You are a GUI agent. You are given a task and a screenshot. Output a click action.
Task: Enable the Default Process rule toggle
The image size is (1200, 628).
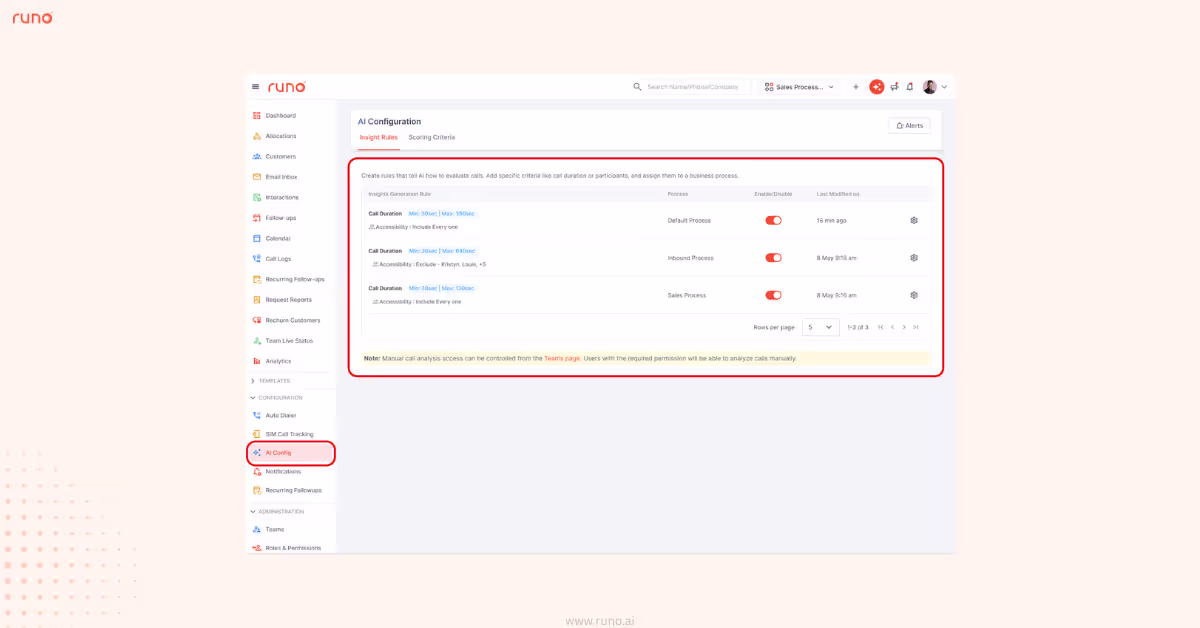coord(774,220)
